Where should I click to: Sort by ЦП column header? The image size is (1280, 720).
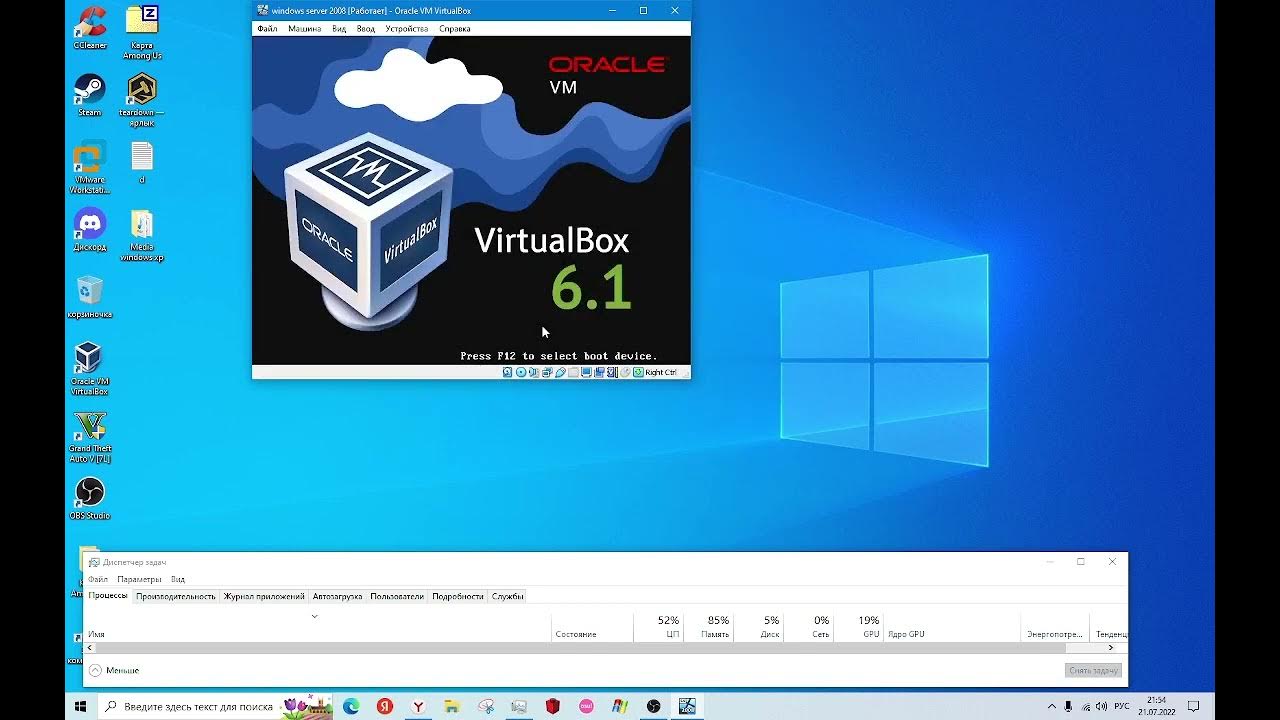[659, 627]
